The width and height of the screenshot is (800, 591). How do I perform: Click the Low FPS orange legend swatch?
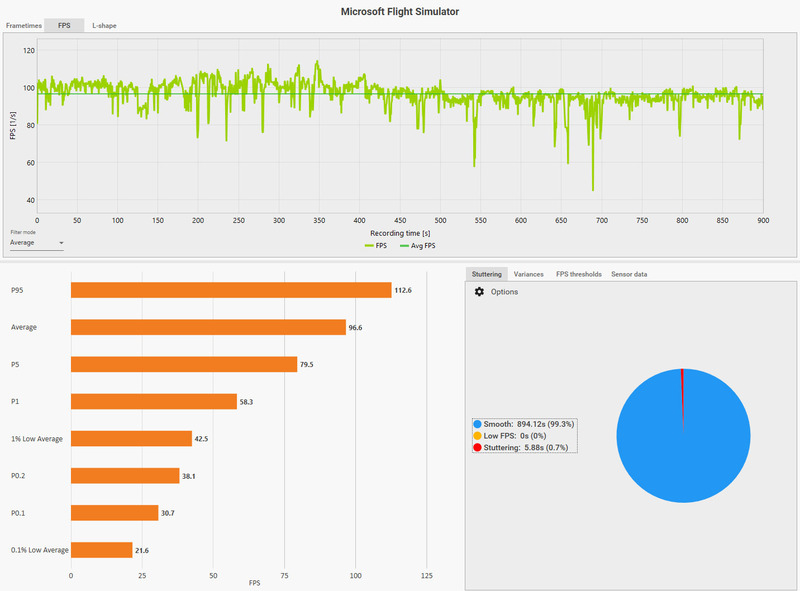point(478,436)
